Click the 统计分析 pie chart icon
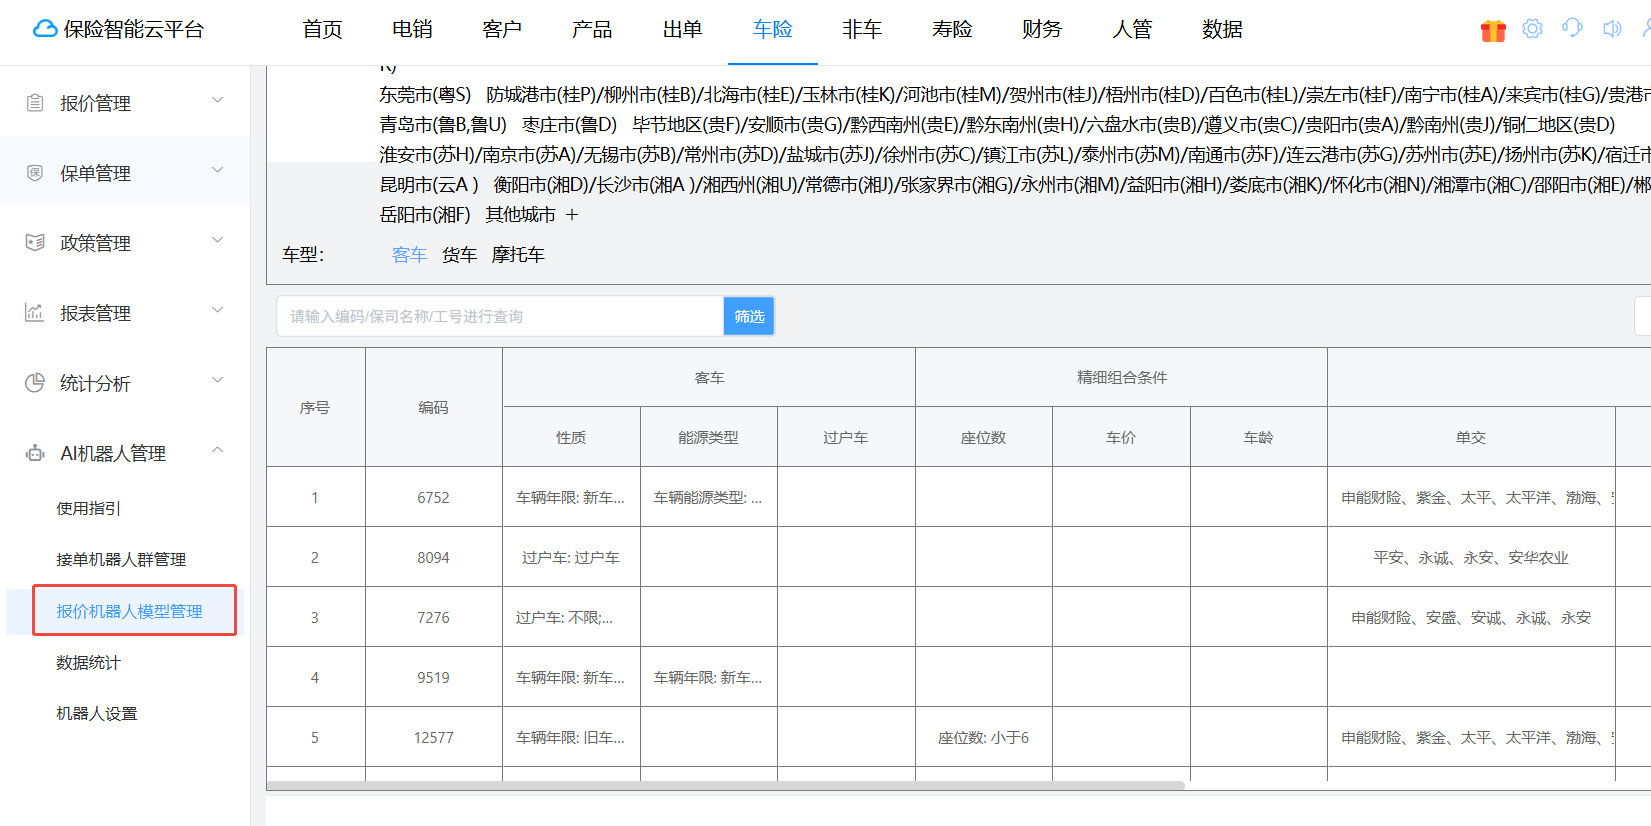This screenshot has height=826, width=1651. click(35, 382)
